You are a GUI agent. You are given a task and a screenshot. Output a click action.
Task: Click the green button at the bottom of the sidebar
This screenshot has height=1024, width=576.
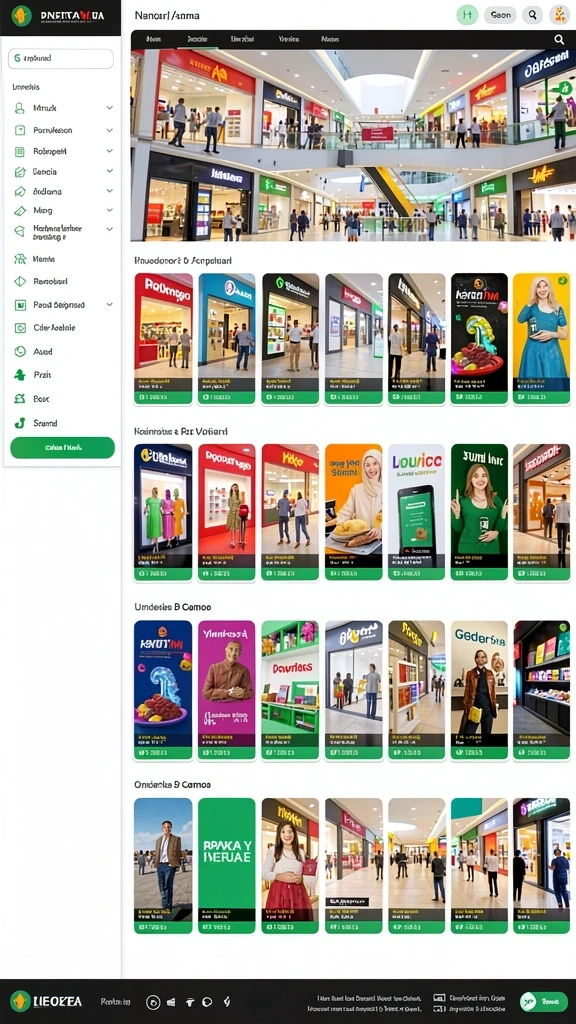(63, 448)
